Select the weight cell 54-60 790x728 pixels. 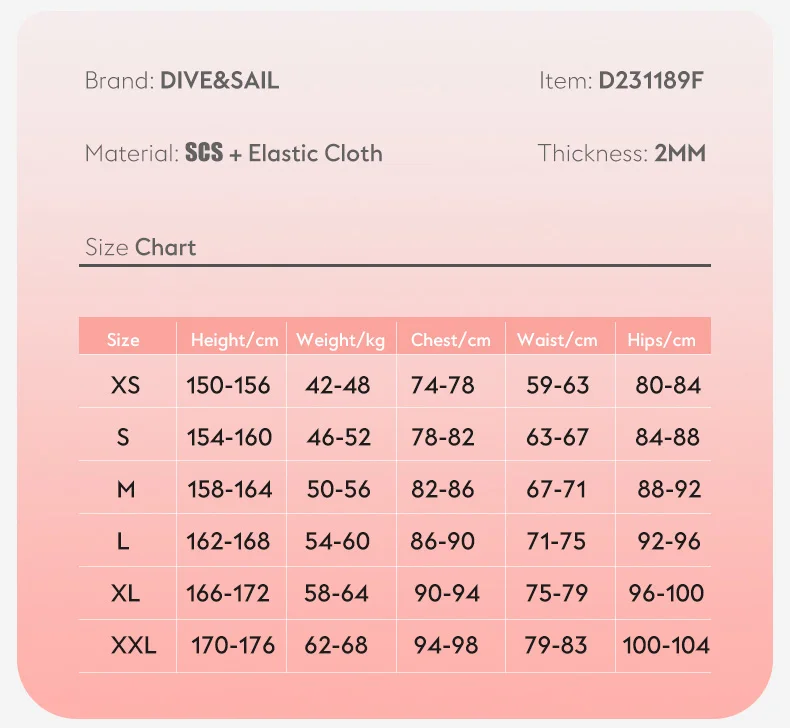338,541
